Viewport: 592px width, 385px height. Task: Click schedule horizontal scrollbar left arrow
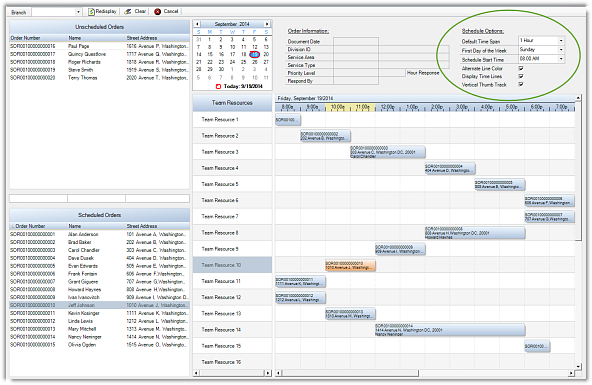click(278, 373)
